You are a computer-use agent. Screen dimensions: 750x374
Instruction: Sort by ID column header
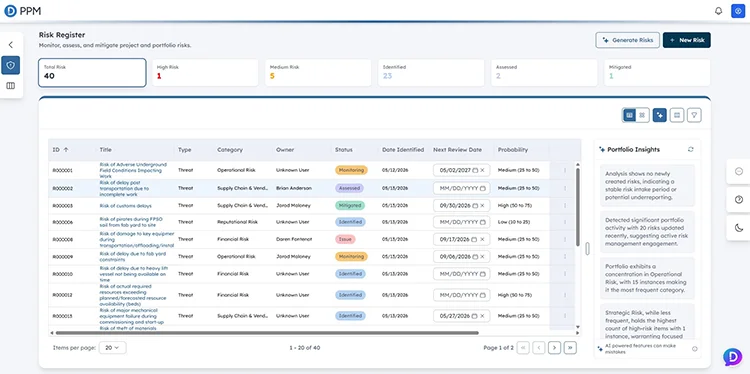pos(60,150)
